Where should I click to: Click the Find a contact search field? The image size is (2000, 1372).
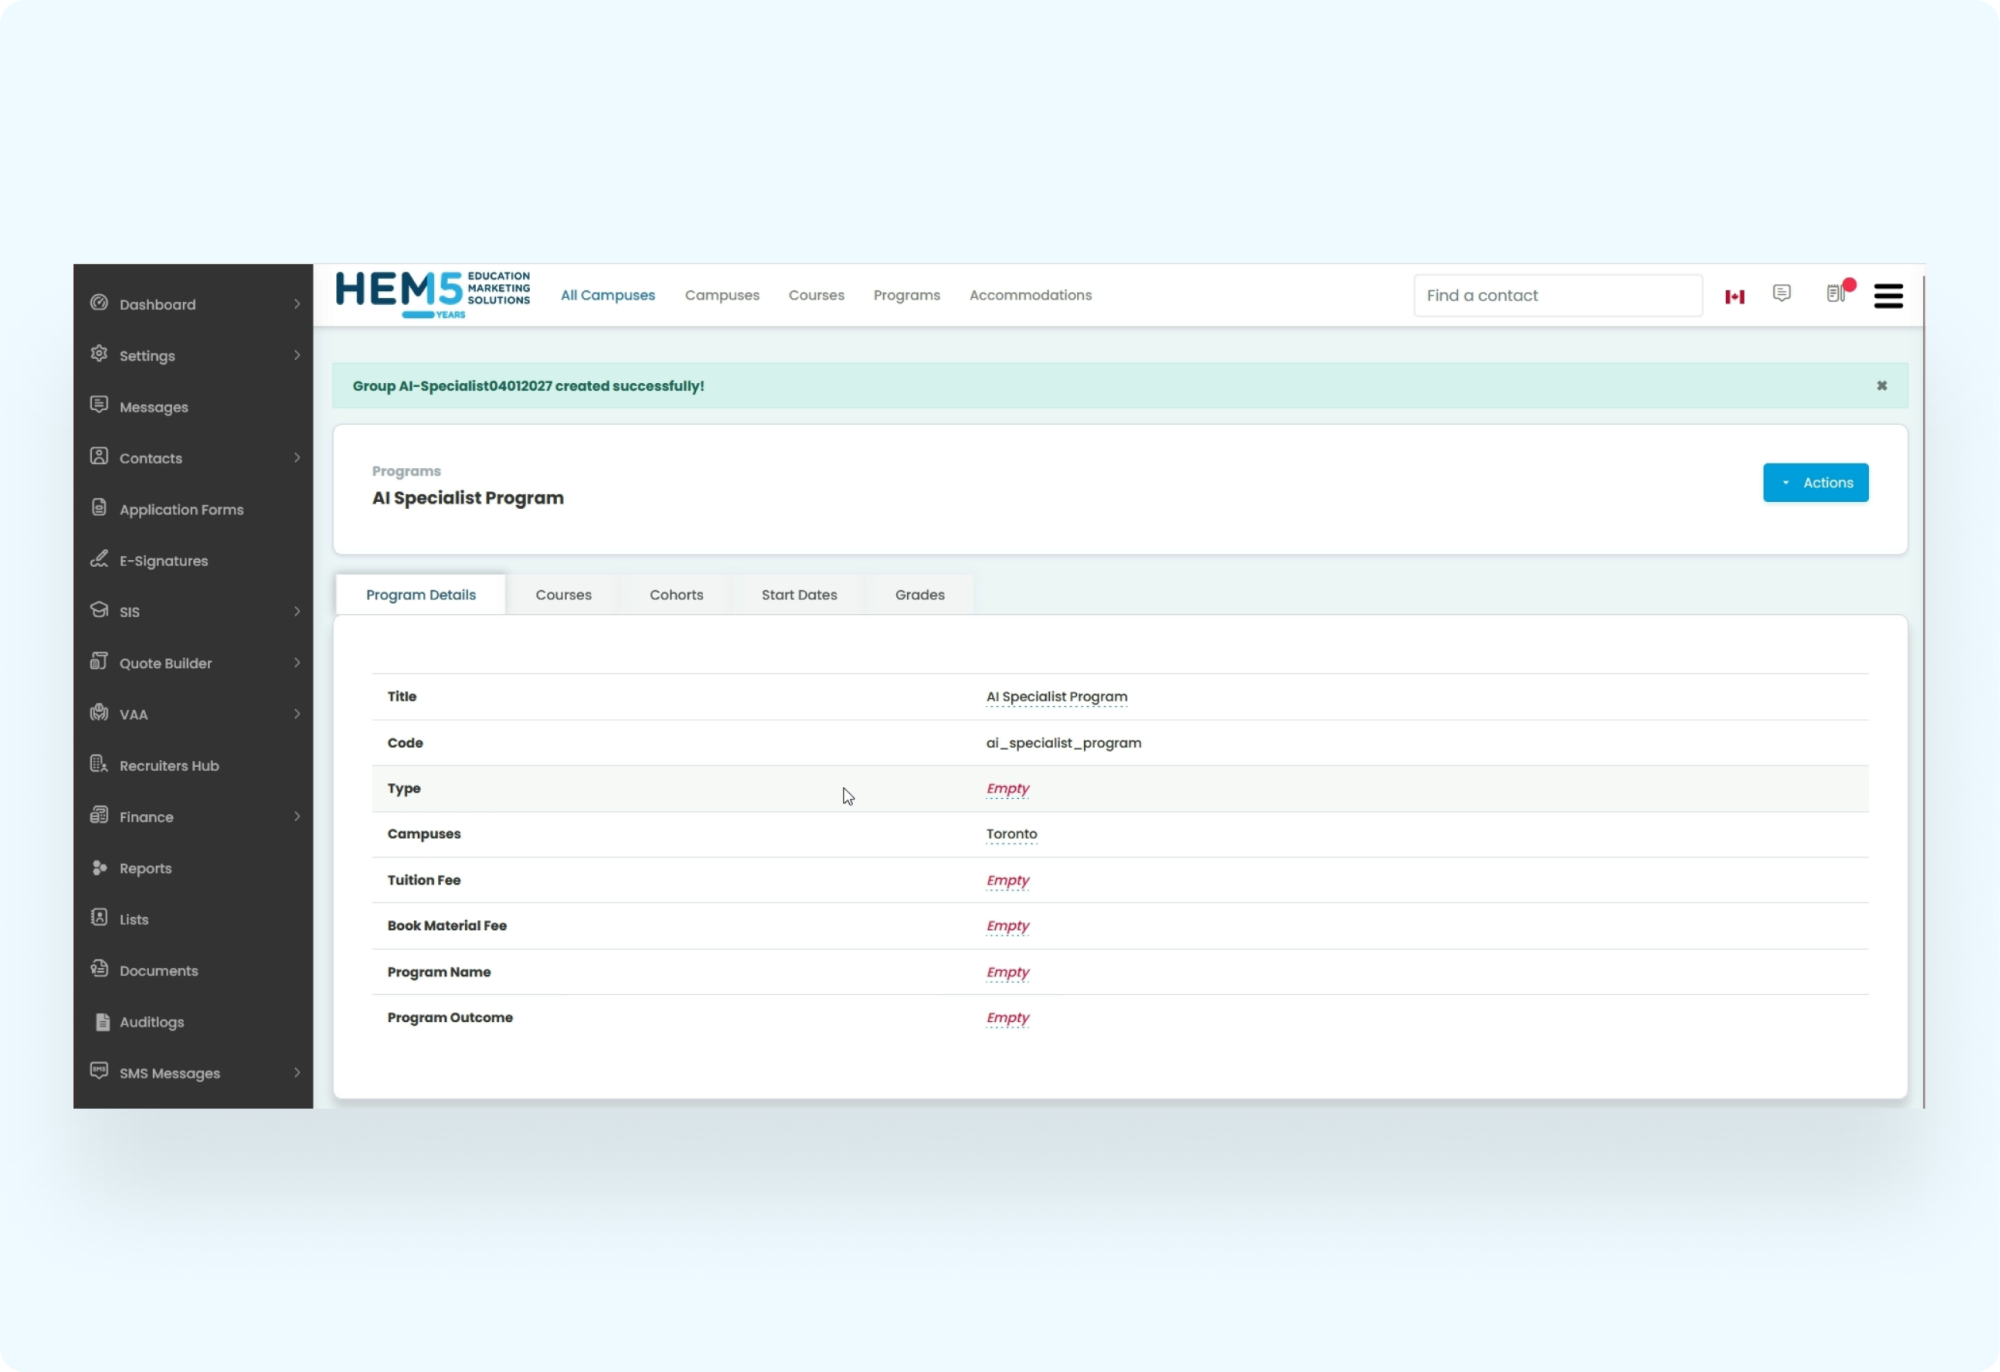click(1557, 296)
